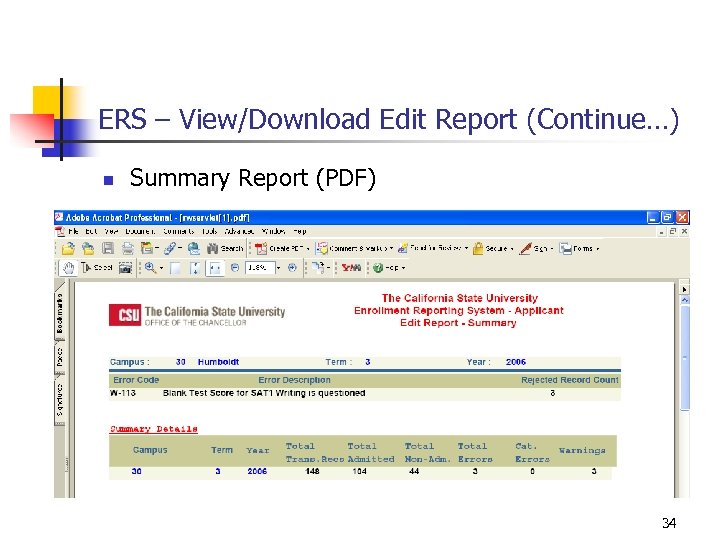Click the Zoom Out minus button
The image size is (720, 540).
235,267
